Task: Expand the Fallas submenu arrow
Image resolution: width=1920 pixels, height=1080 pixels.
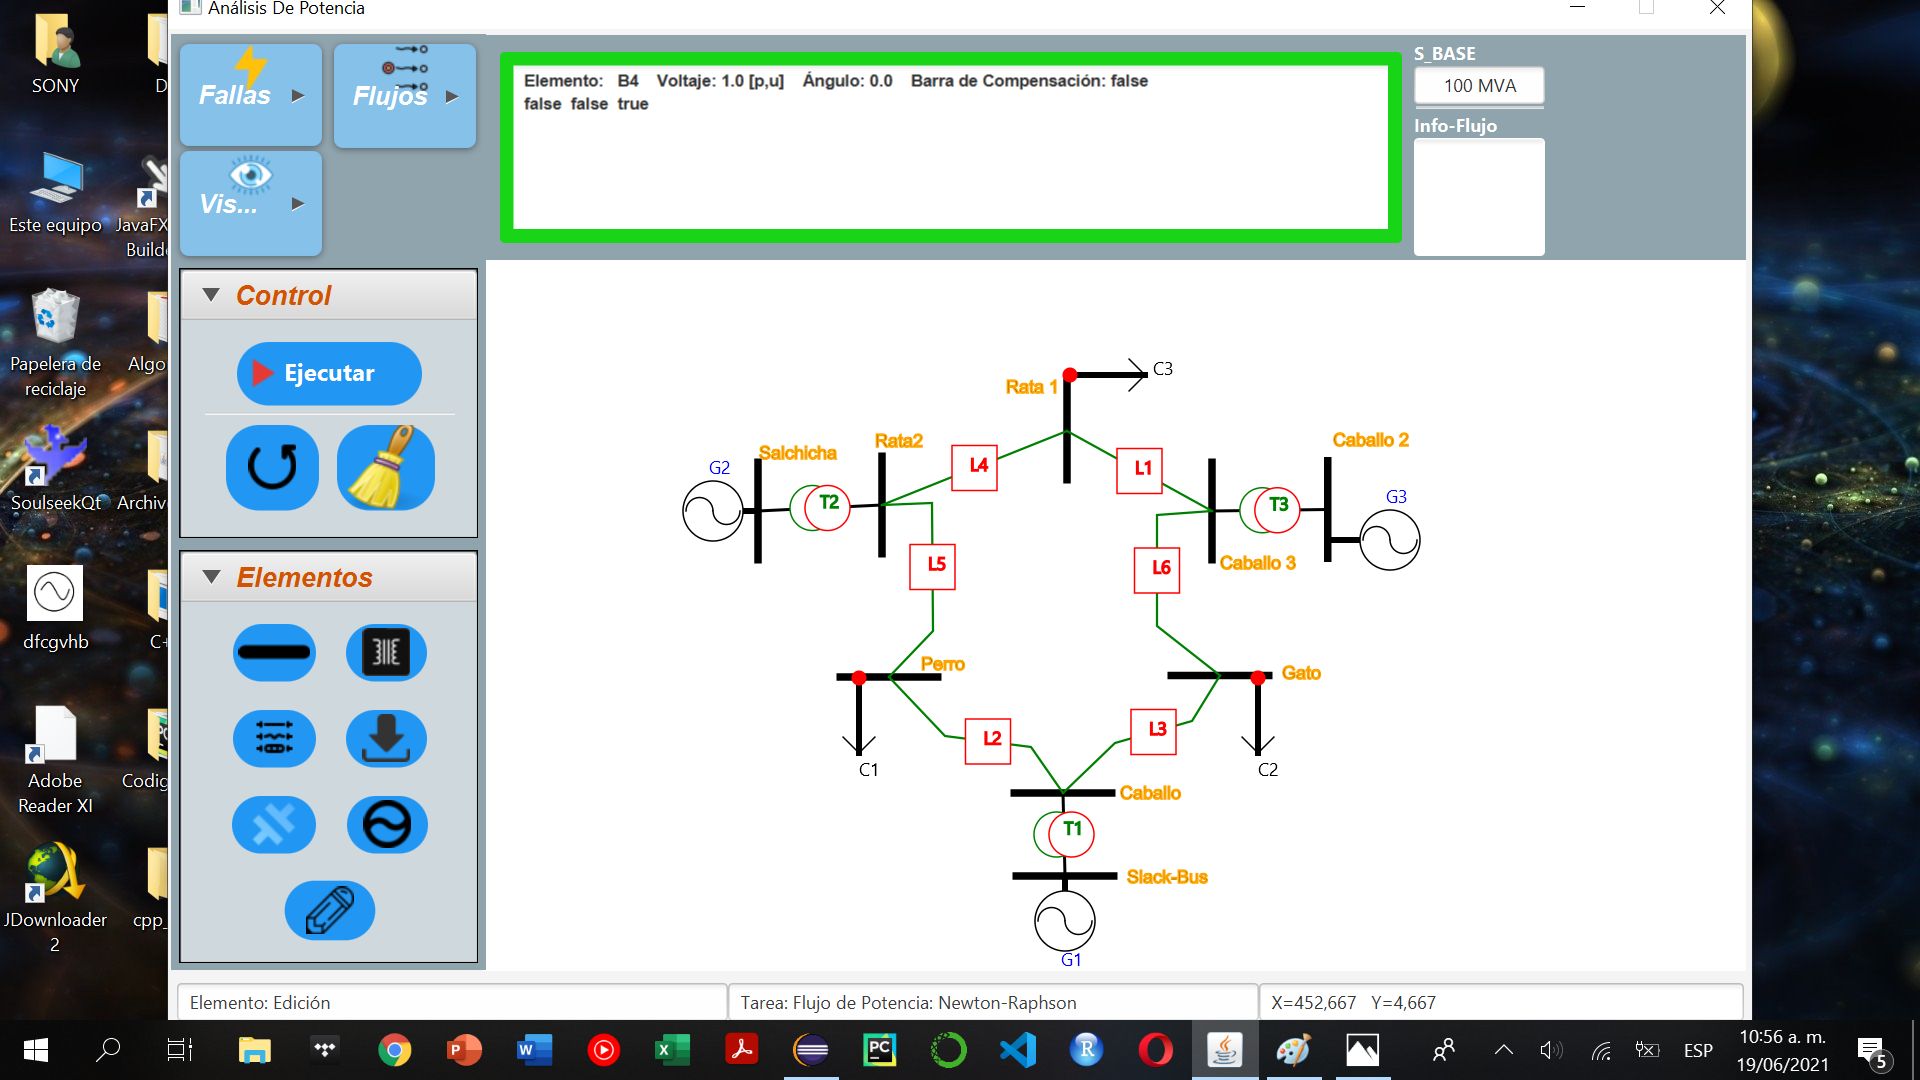Action: tap(297, 95)
